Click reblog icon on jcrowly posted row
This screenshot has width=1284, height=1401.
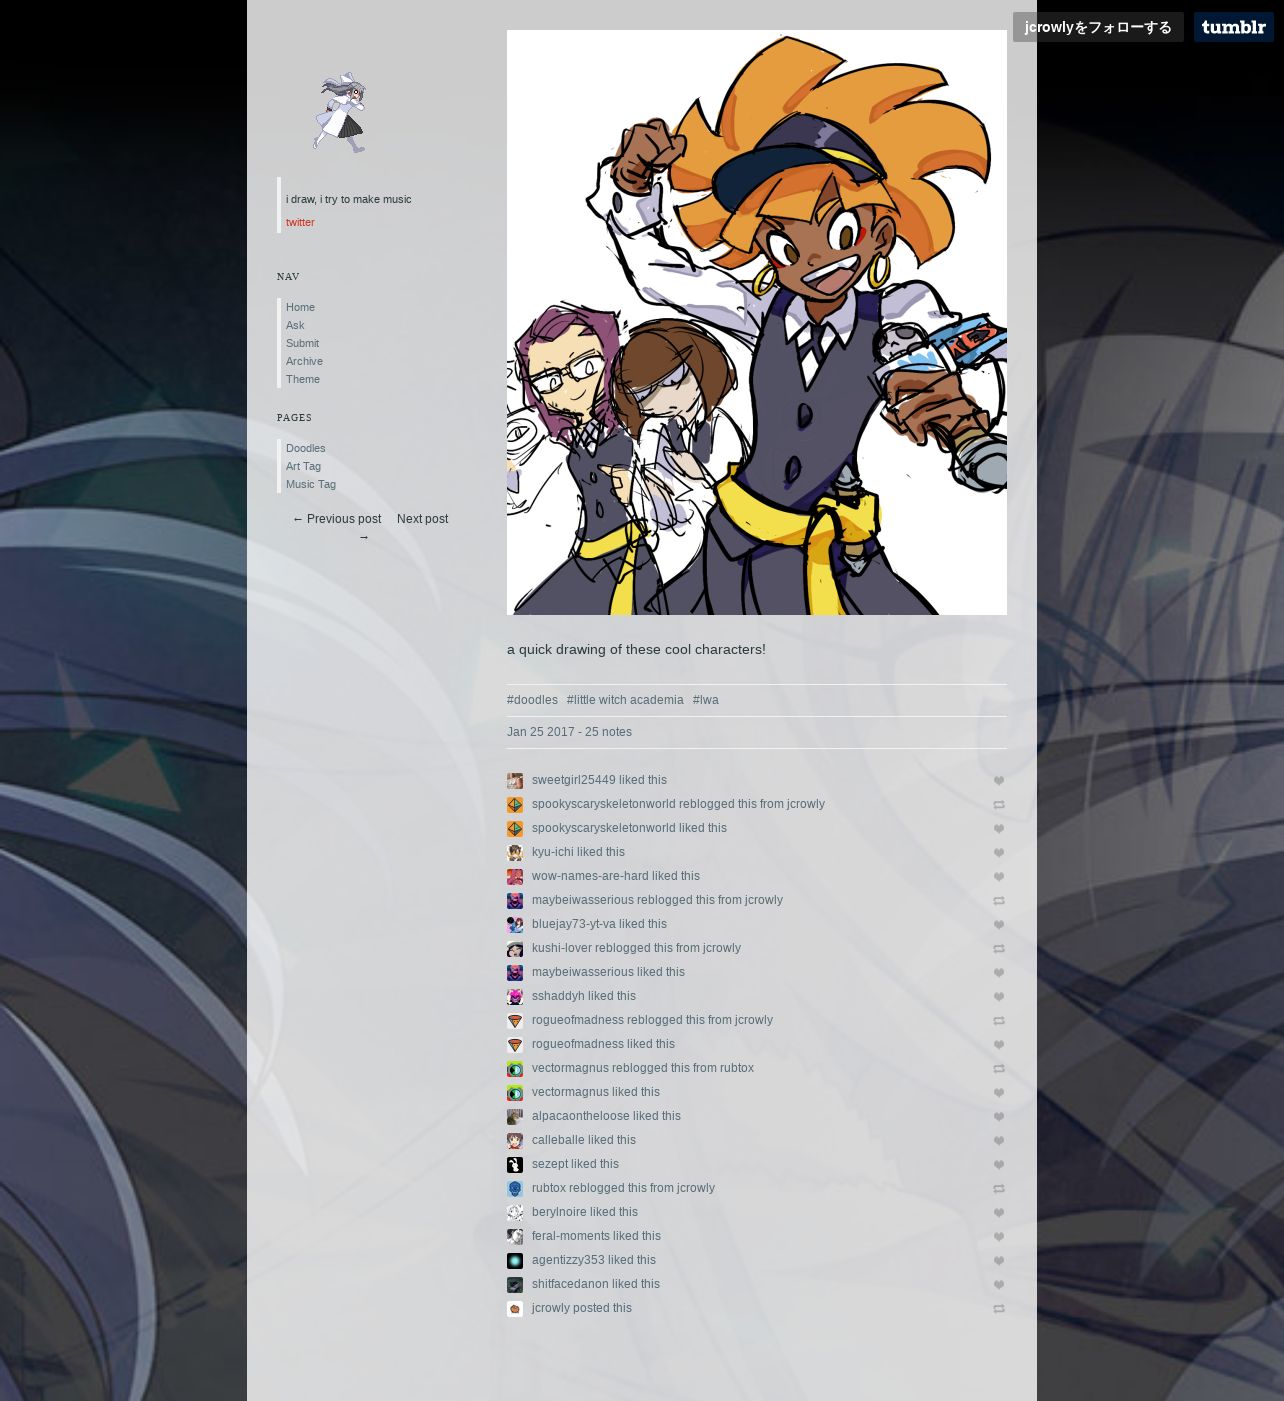tap(998, 1309)
